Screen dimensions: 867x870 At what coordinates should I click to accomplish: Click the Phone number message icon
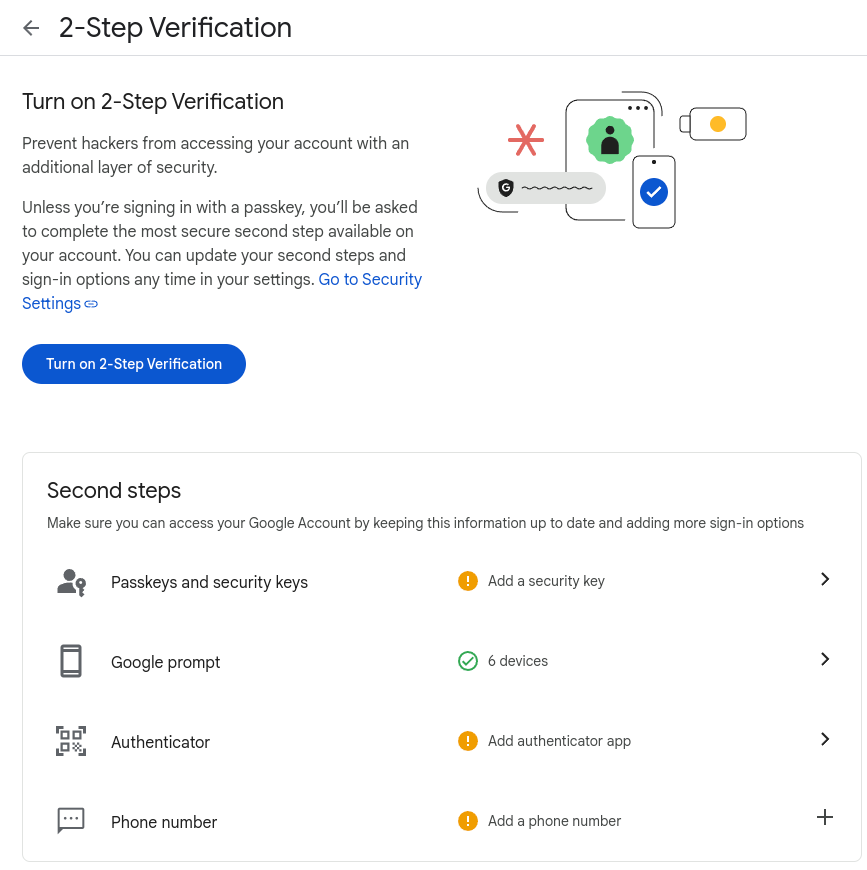[x=70, y=820]
